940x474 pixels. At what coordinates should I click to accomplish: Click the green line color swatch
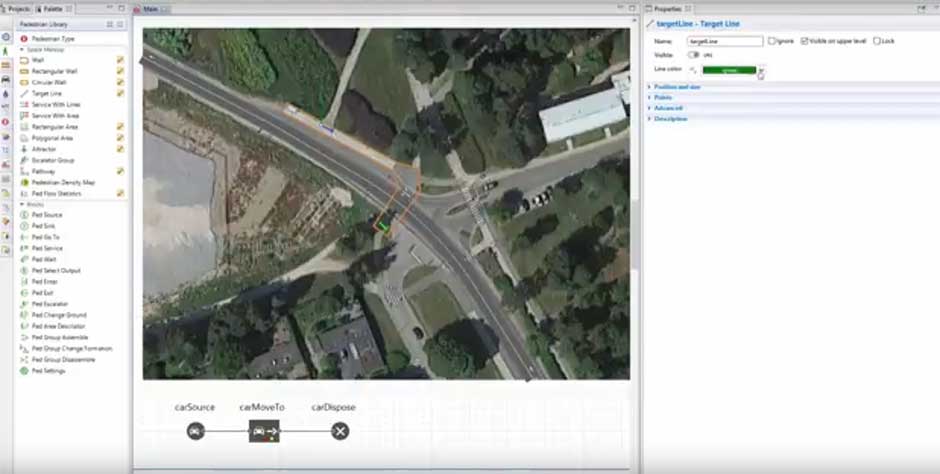coord(729,70)
